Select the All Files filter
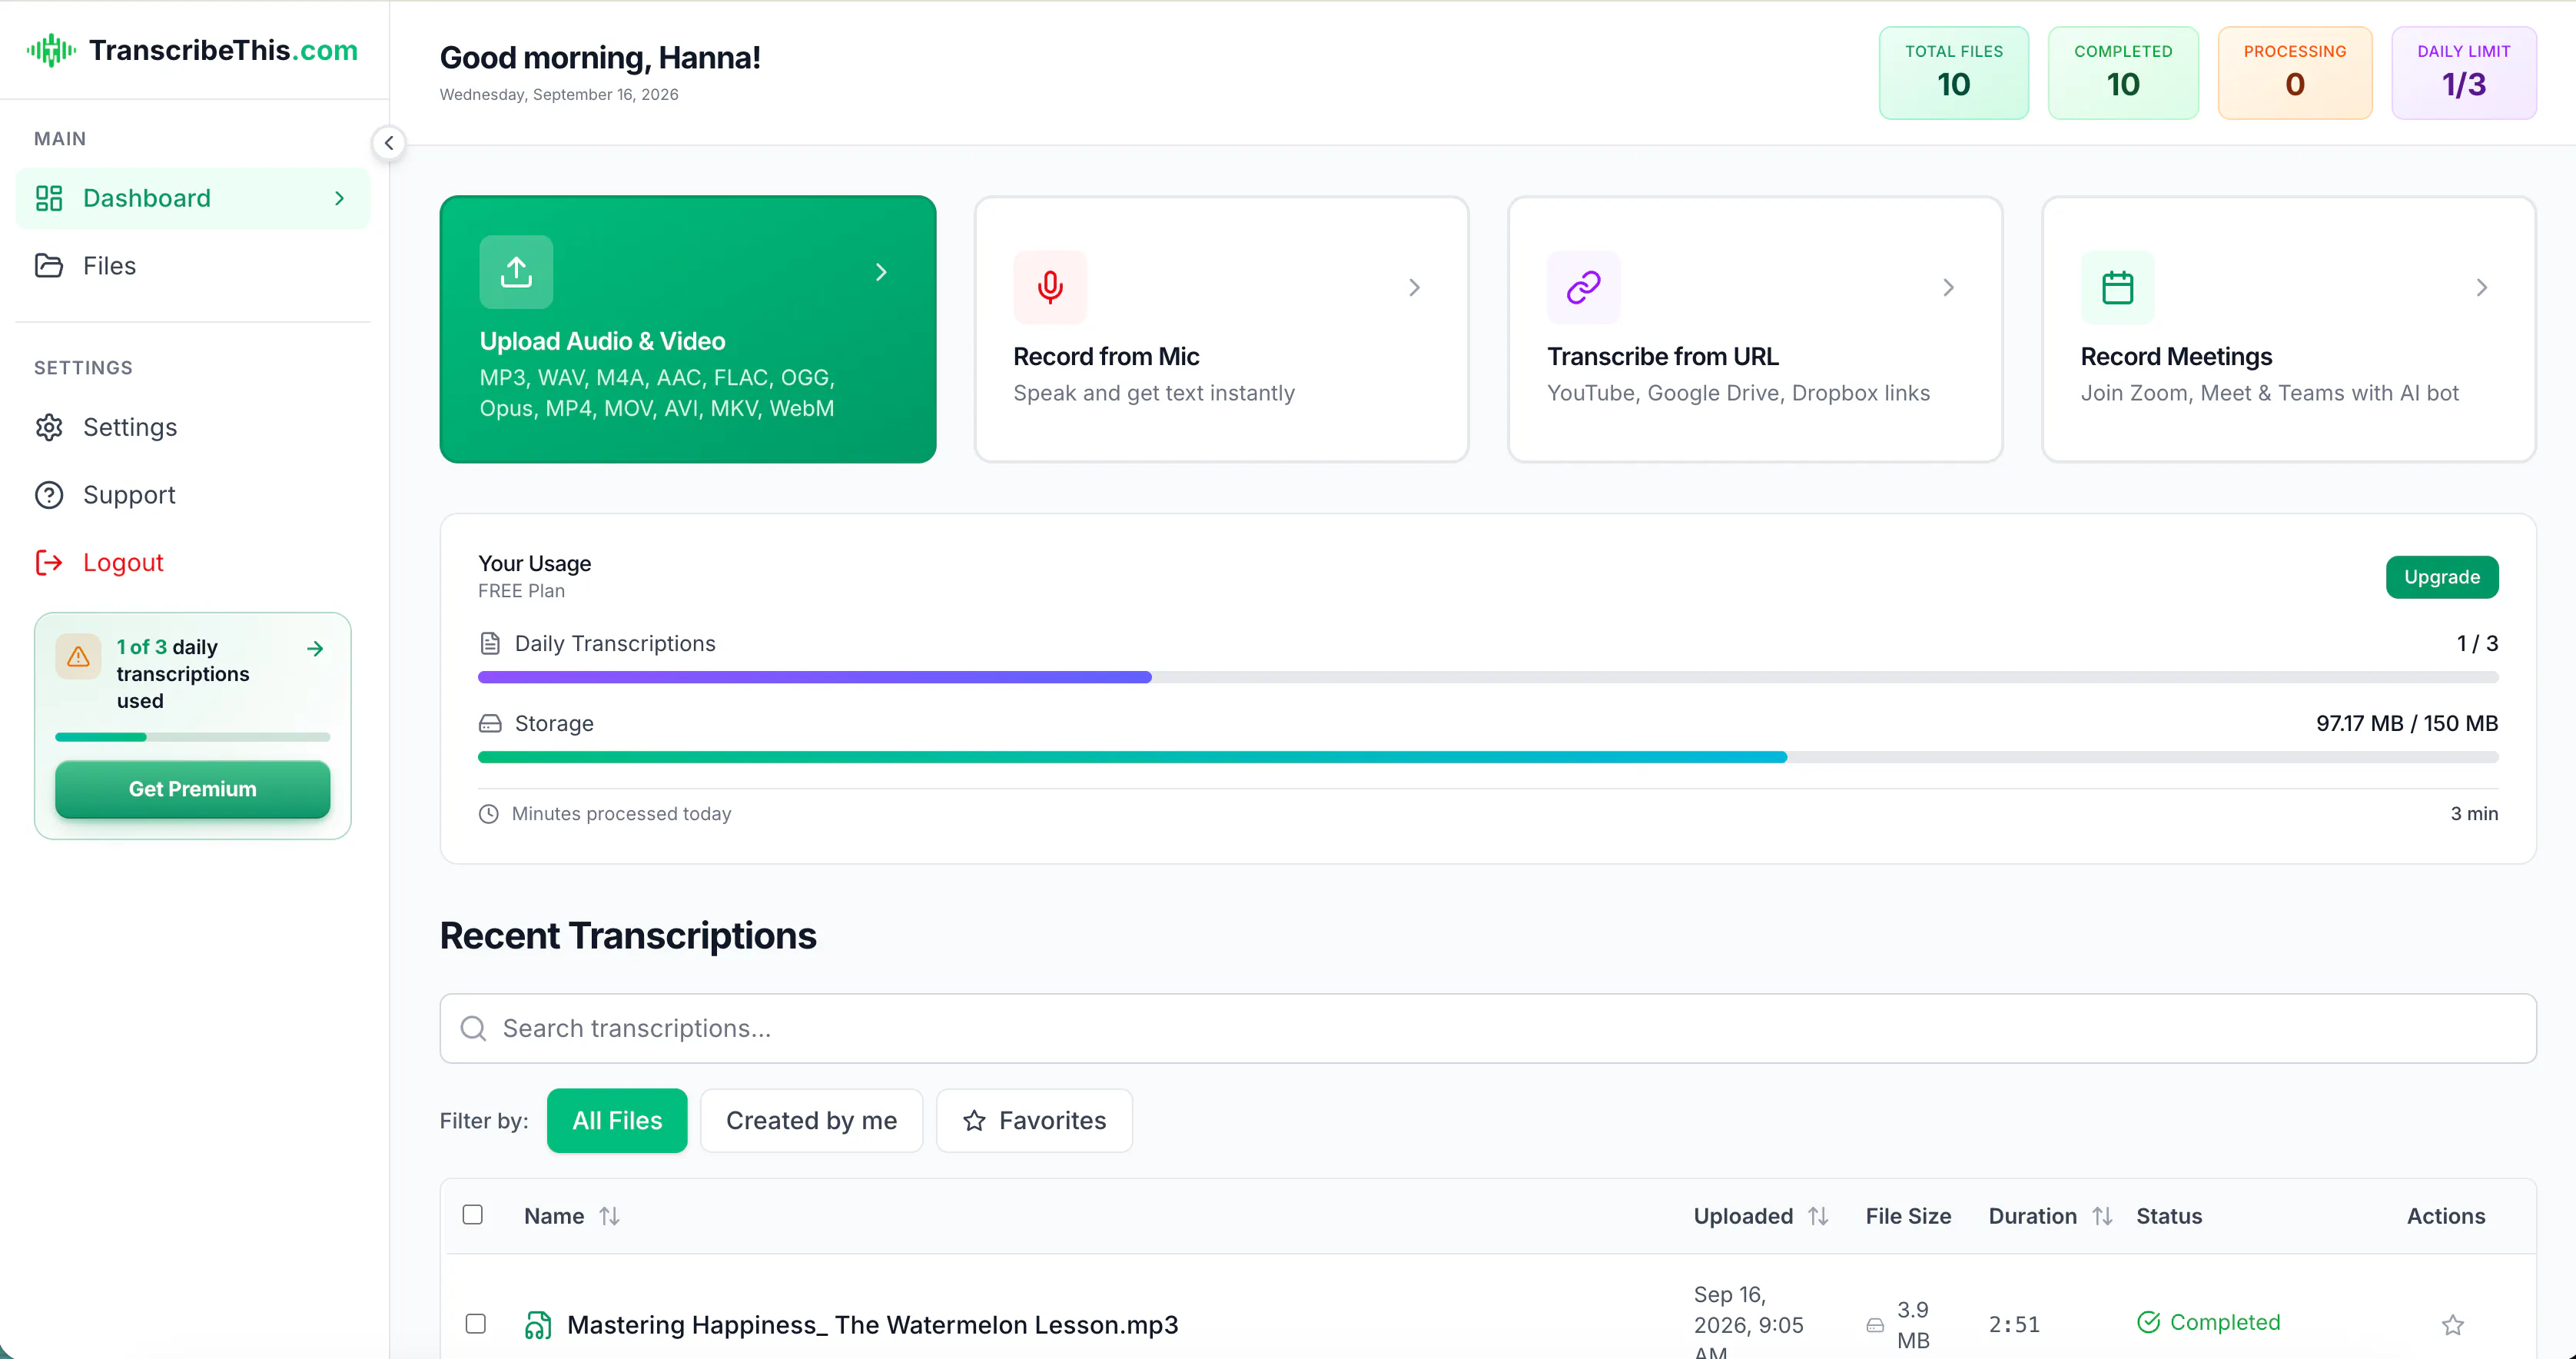The width and height of the screenshot is (2576, 1359). (x=617, y=1121)
